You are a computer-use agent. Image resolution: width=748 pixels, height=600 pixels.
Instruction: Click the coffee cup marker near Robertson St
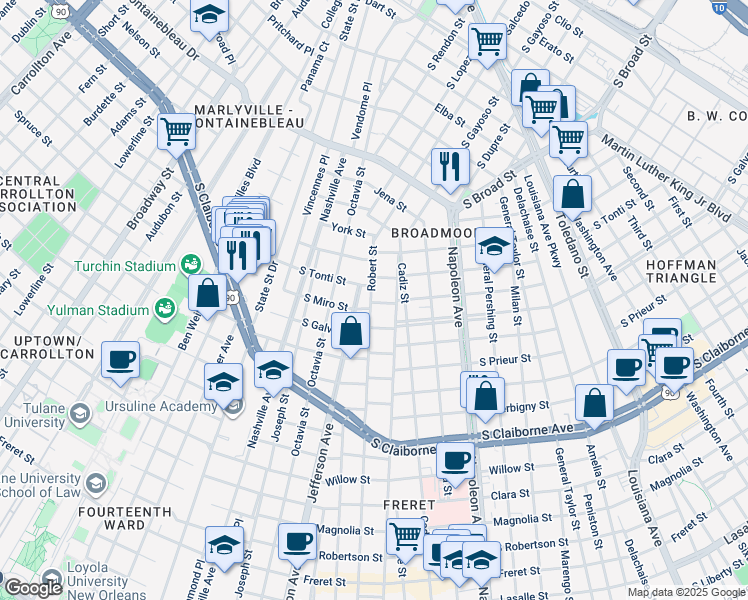297,543
